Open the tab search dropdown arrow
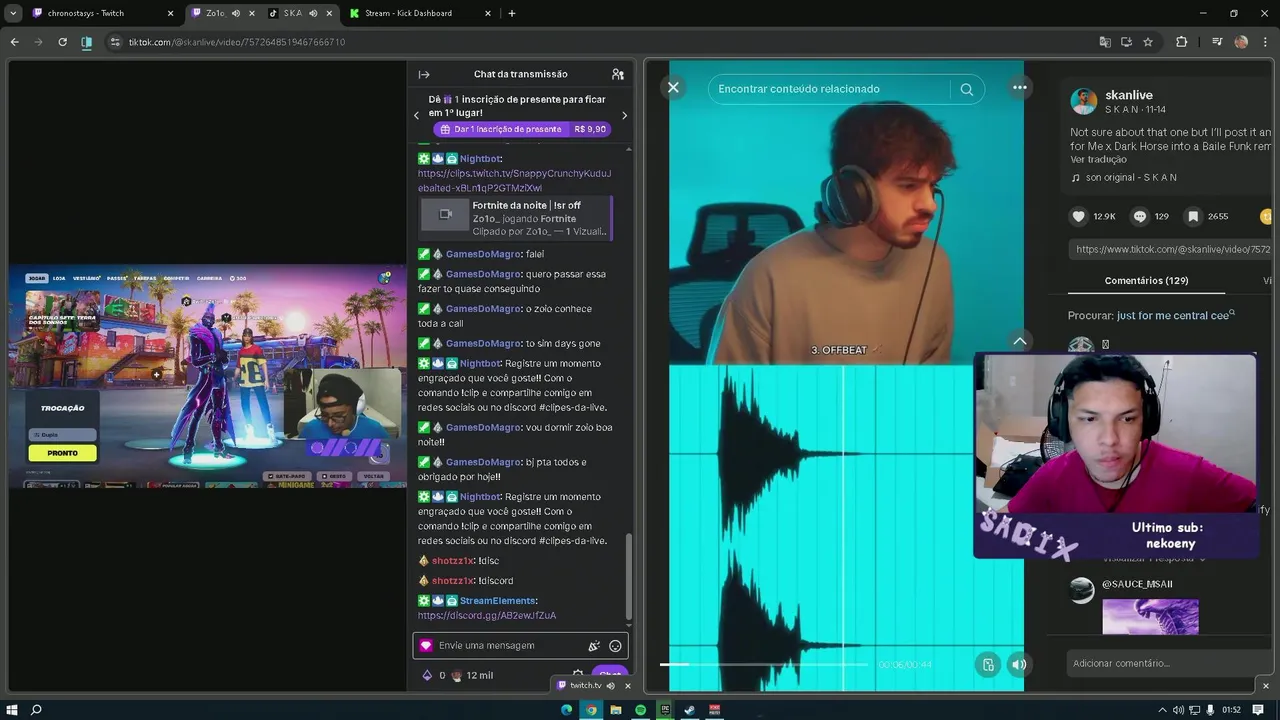The height and width of the screenshot is (720, 1280). 12,13
